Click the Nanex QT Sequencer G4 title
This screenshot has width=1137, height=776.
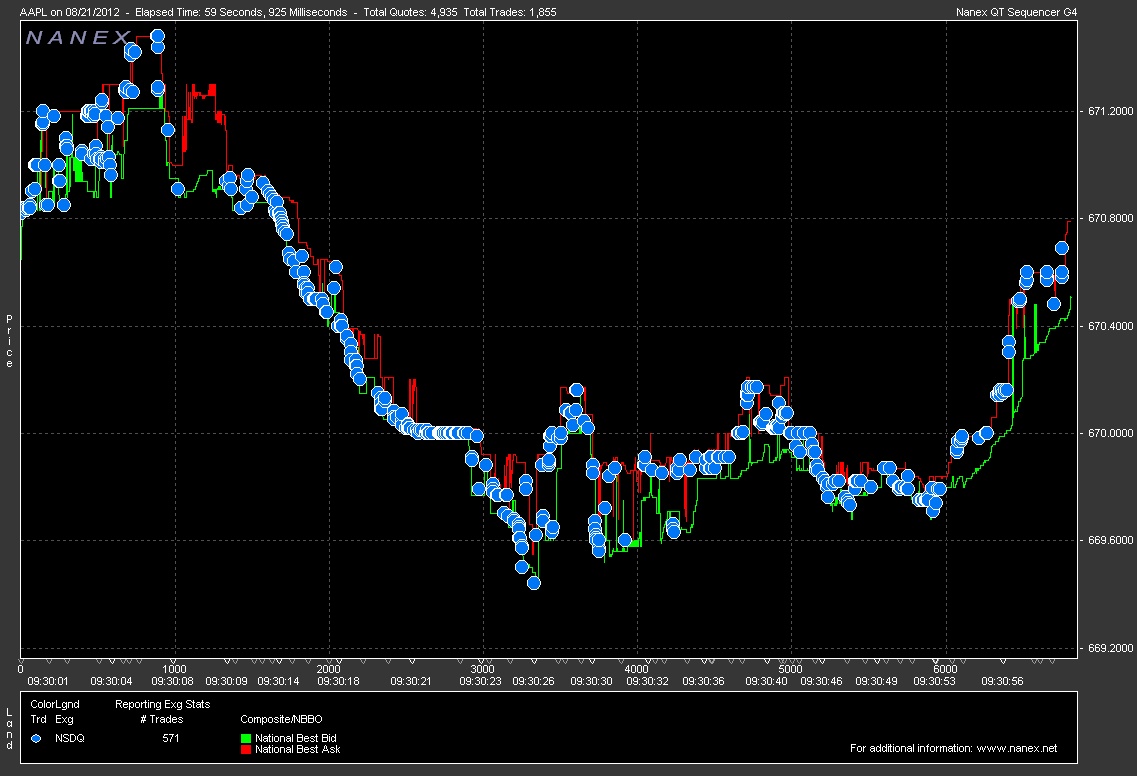[x=1017, y=12]
